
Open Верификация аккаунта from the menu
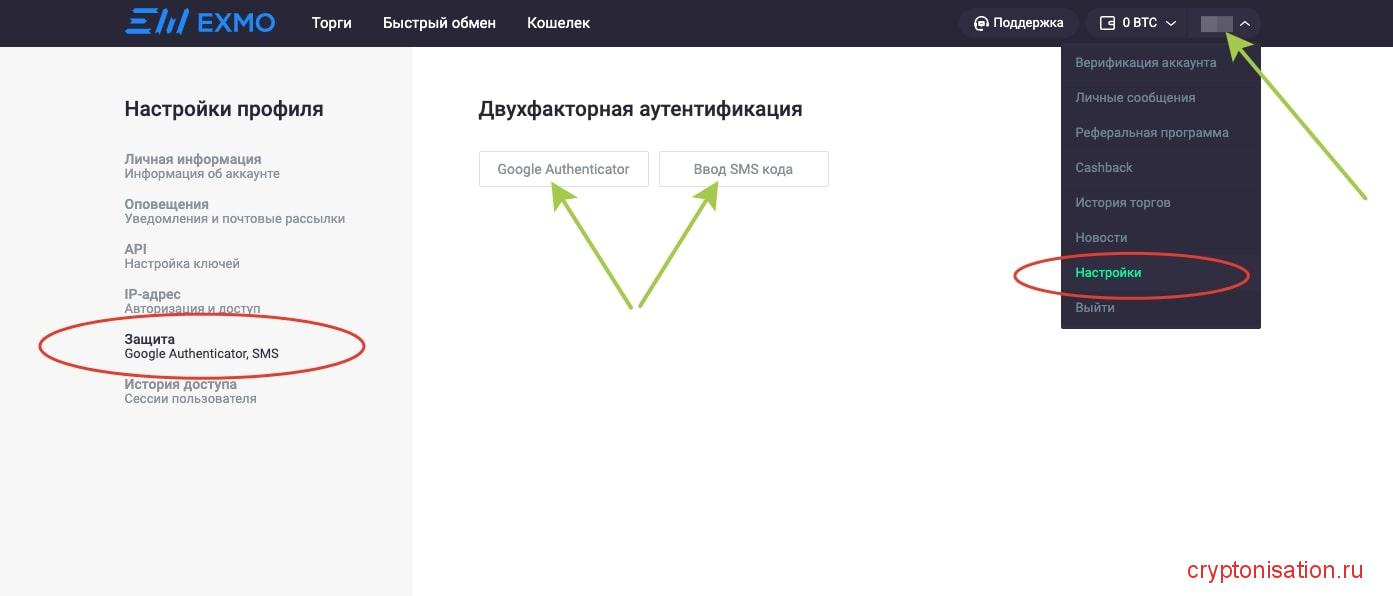click(1146, 62)
